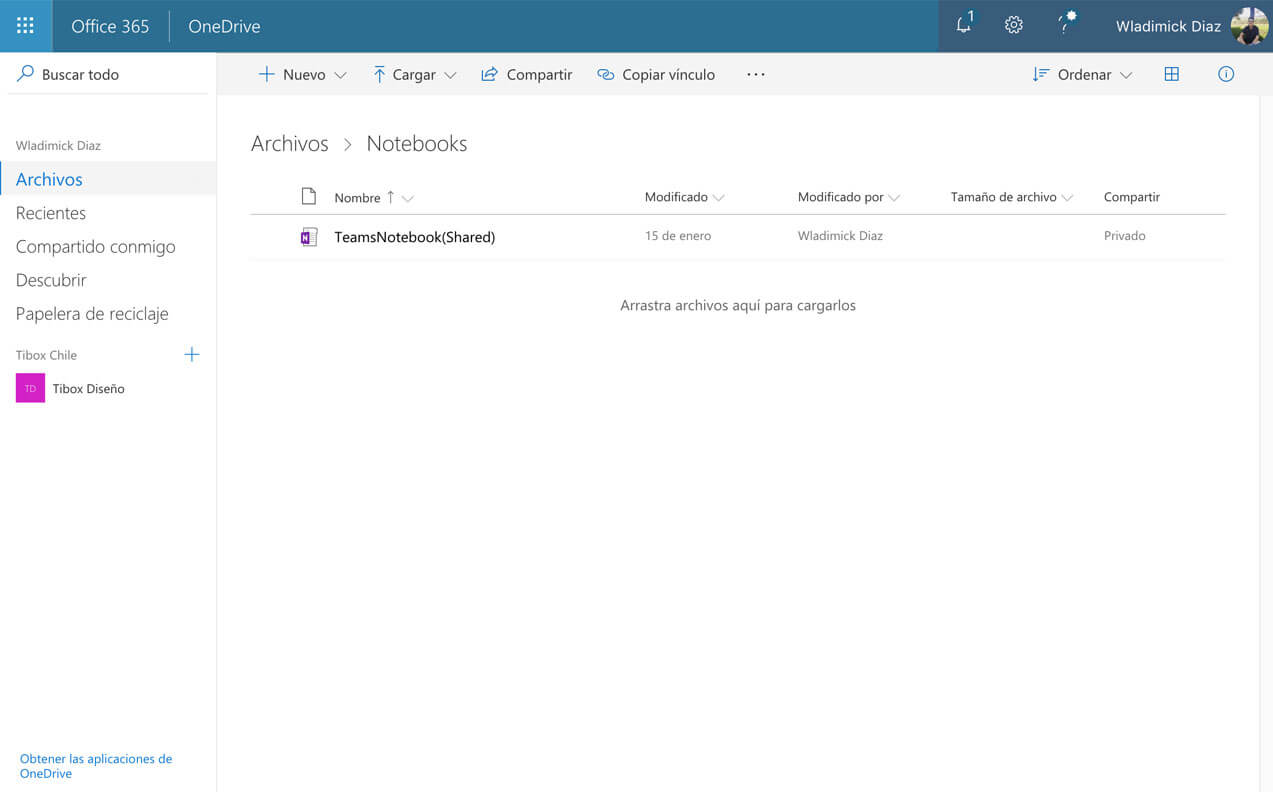This screenshot has height=792, width=1273.
Task: Open the Nombre column header dropdown
Action: pos(407,198)
